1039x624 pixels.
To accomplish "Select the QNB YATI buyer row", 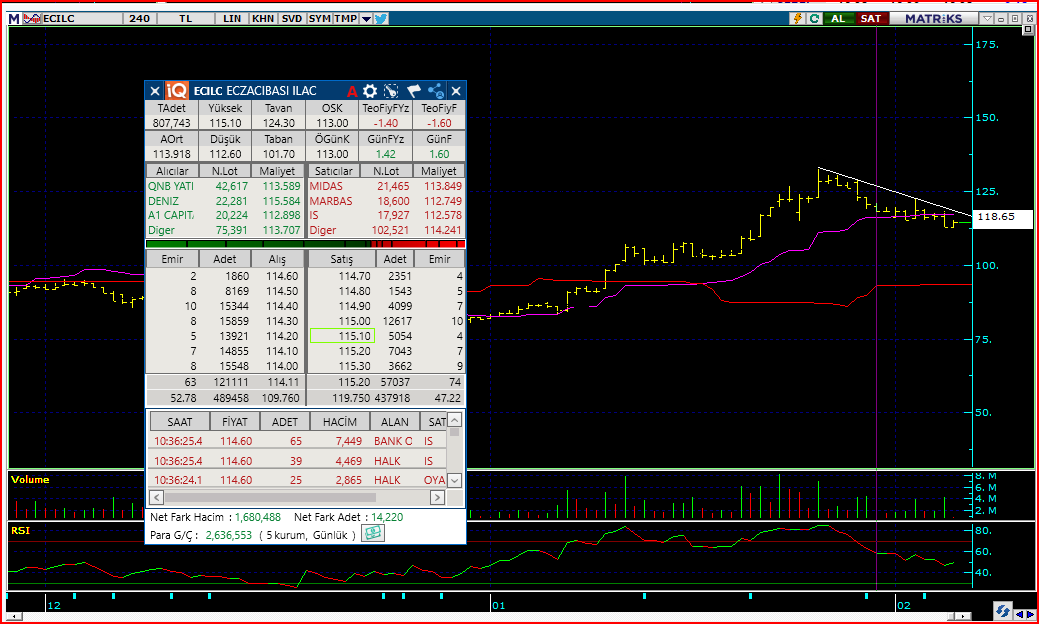I will pyautogui.click(x=225, y=186).
